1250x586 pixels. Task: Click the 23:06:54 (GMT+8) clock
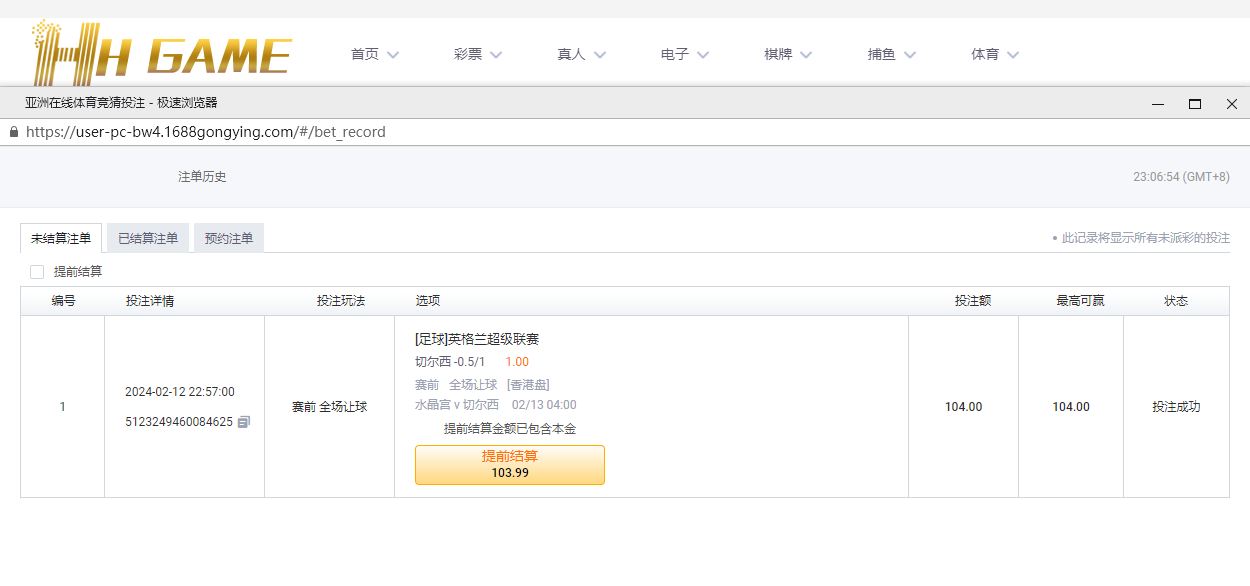(x=1181, y=177)
